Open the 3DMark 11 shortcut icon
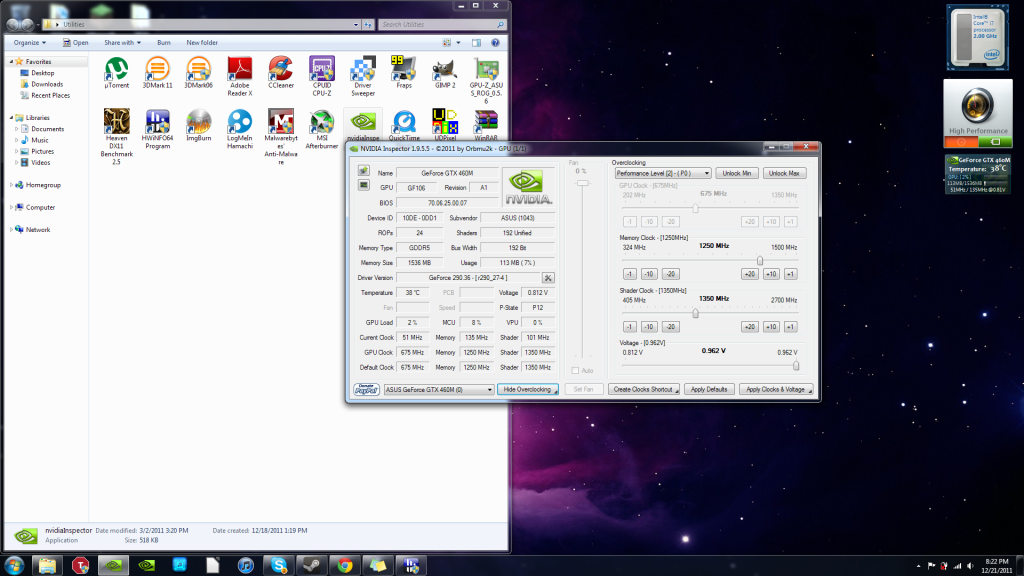1024x576 pixels. point(157,72)
